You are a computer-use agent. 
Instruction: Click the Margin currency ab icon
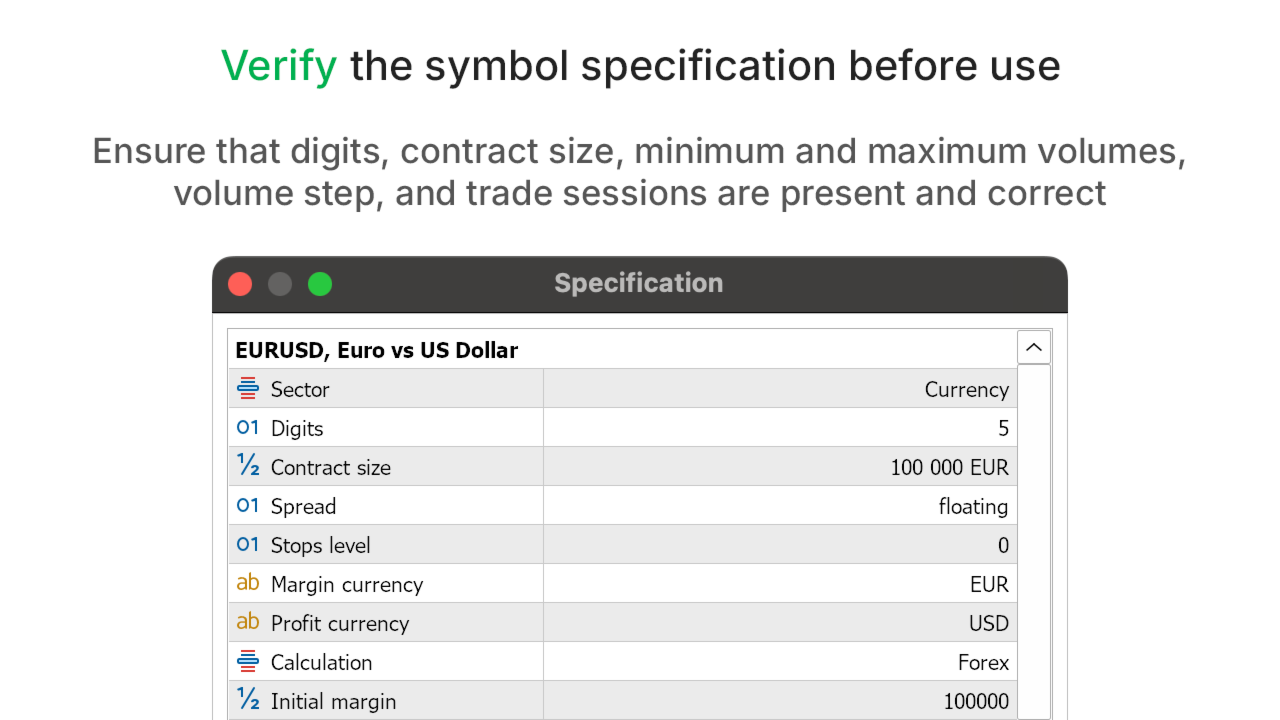click(248, 583)
